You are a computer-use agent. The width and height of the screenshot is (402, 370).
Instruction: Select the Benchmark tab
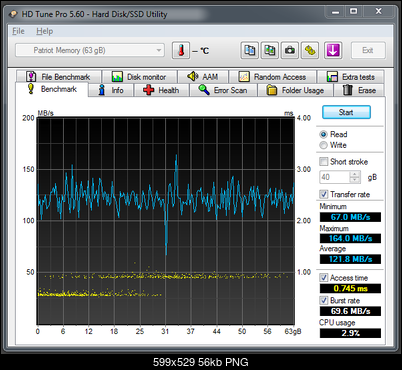point(52,89)
